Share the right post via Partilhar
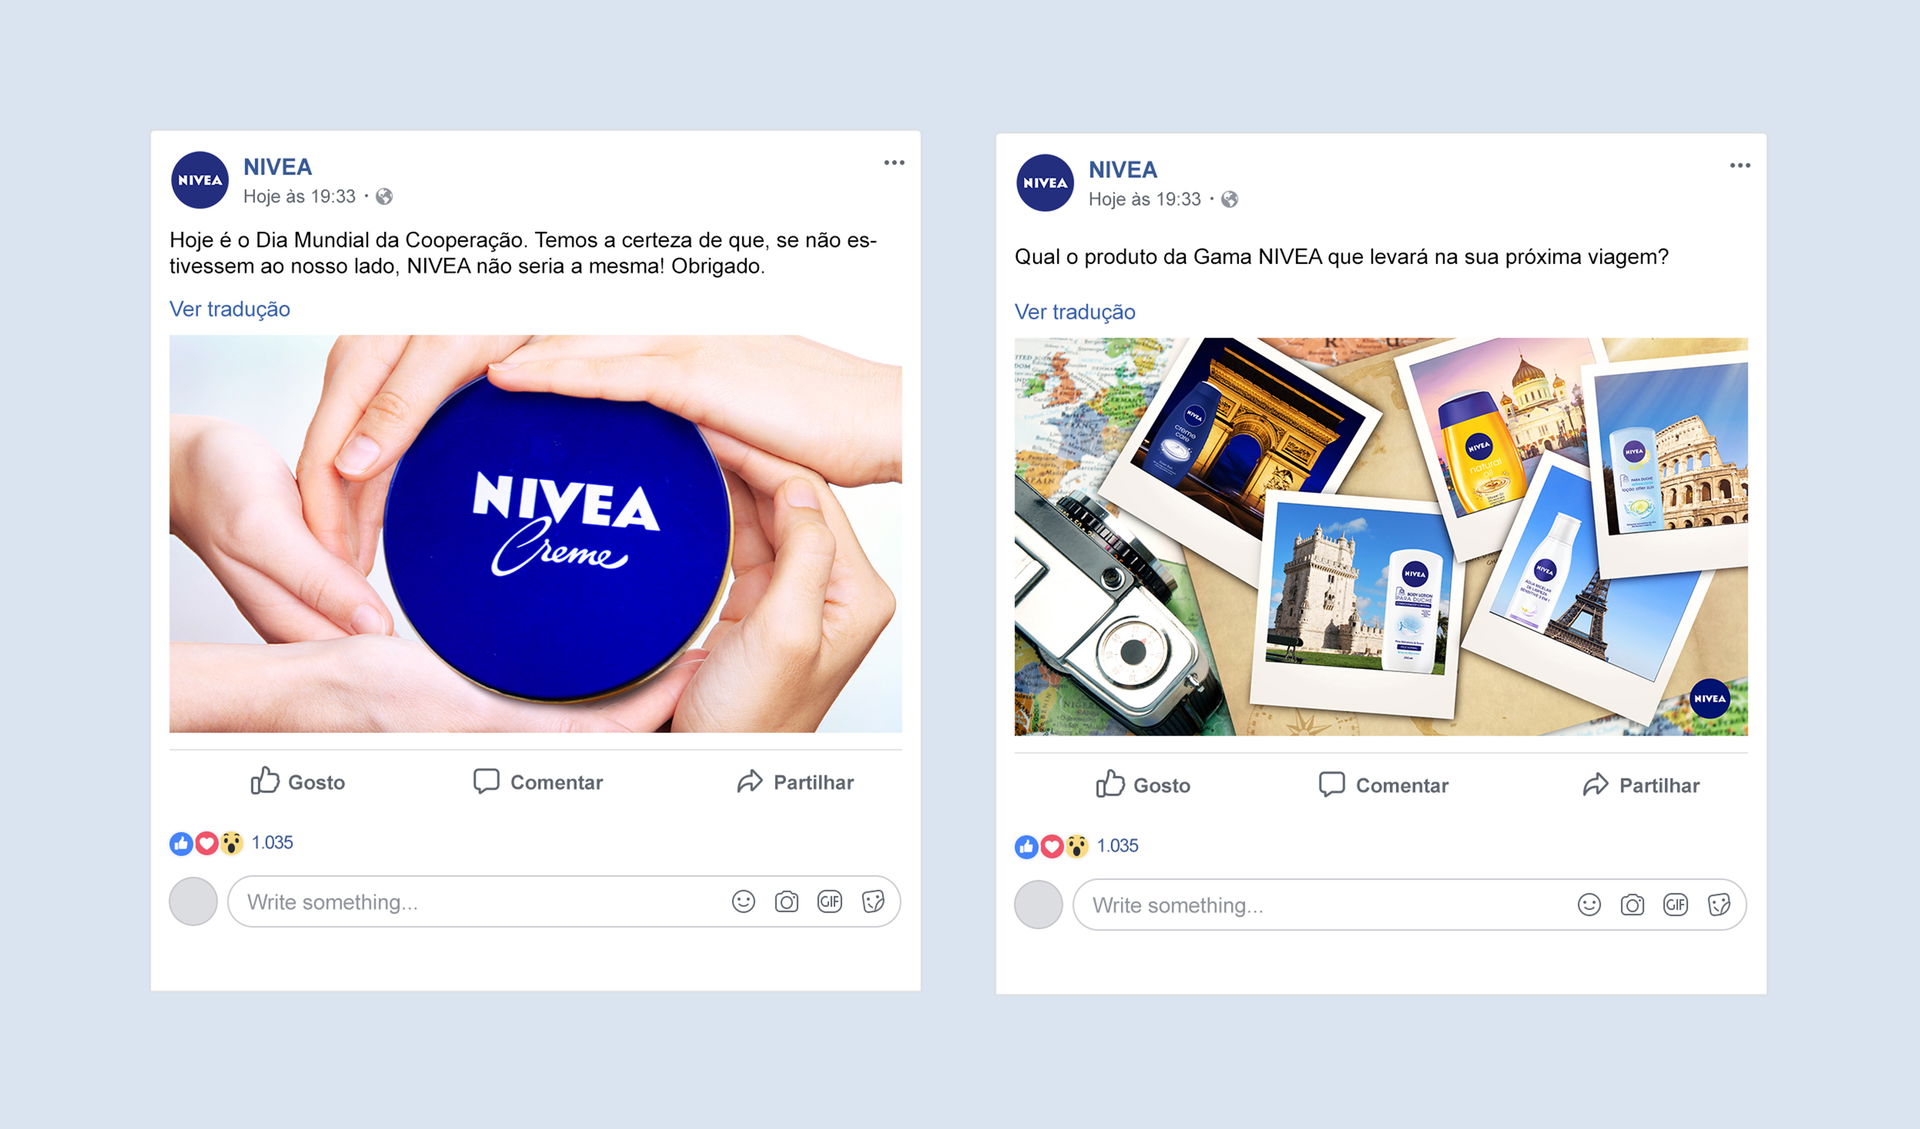 coord(1641,785)
